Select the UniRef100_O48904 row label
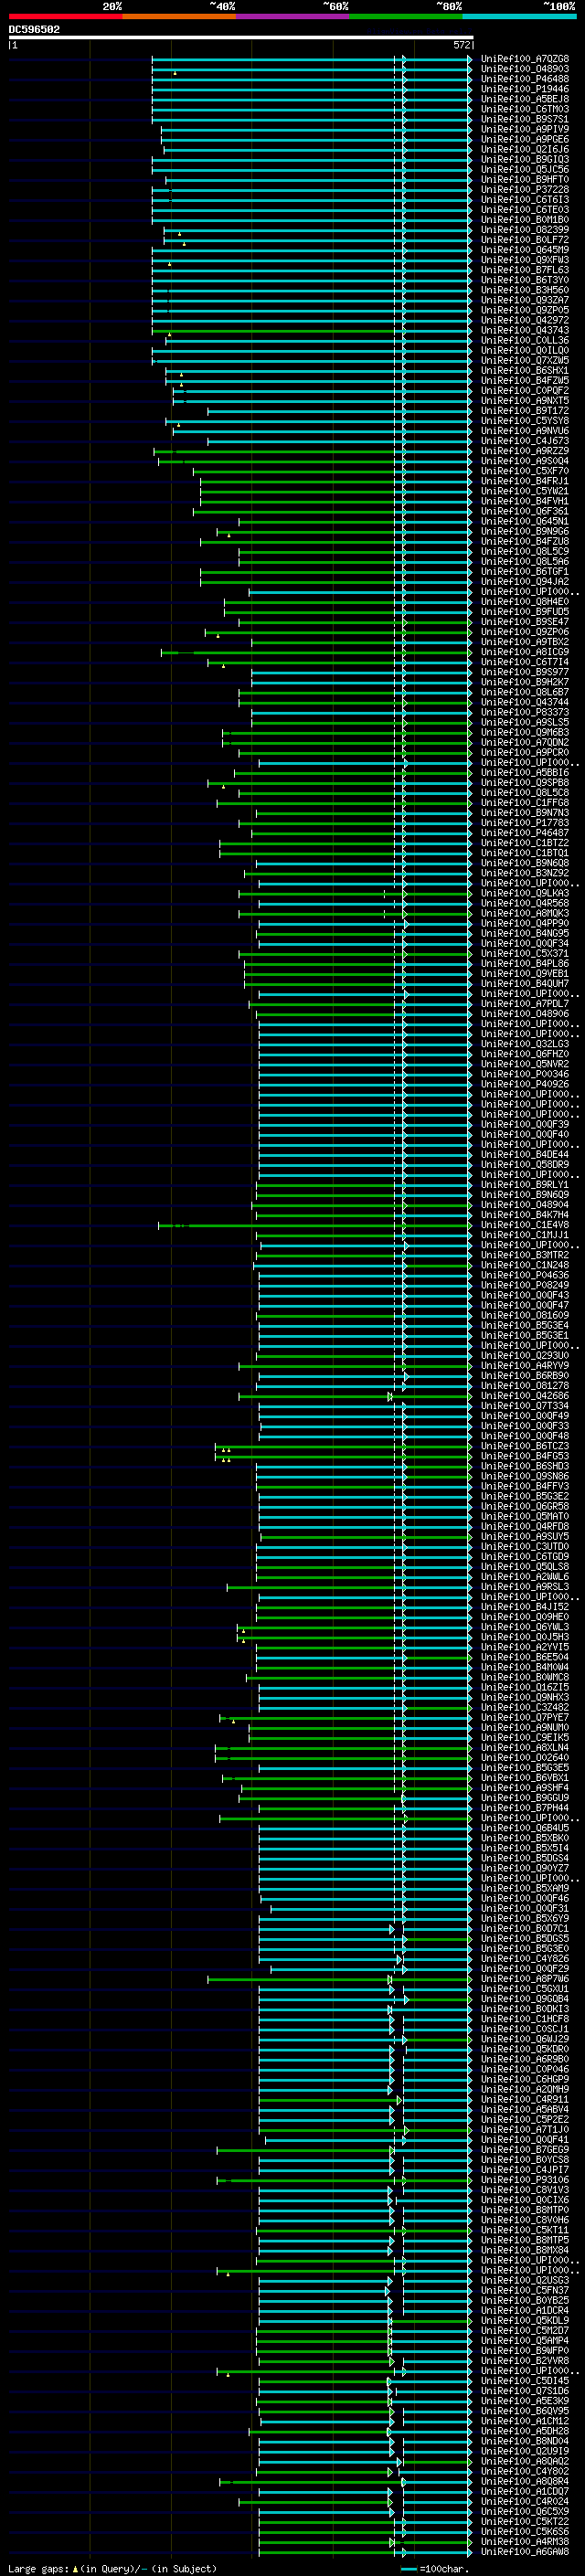Screen dimensions: 585x2576 point(525,1205)
